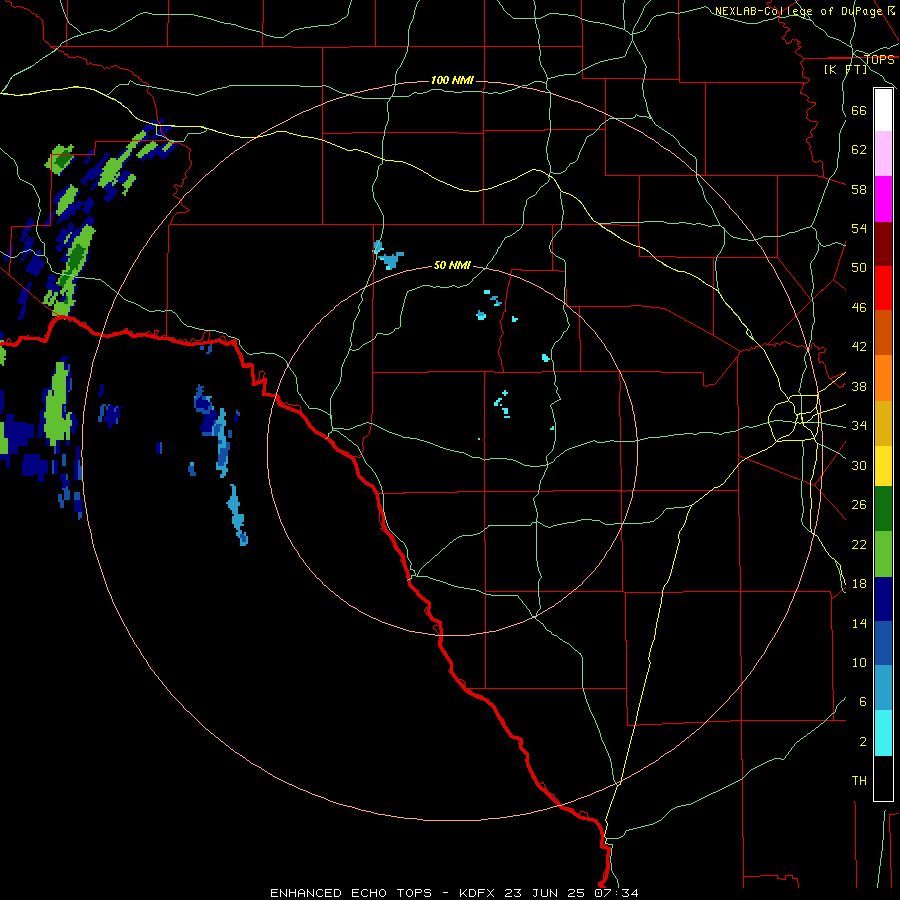Click the TH threshold legend label
Viewport: 900px width, 900px height.
(x=859, y=781)
